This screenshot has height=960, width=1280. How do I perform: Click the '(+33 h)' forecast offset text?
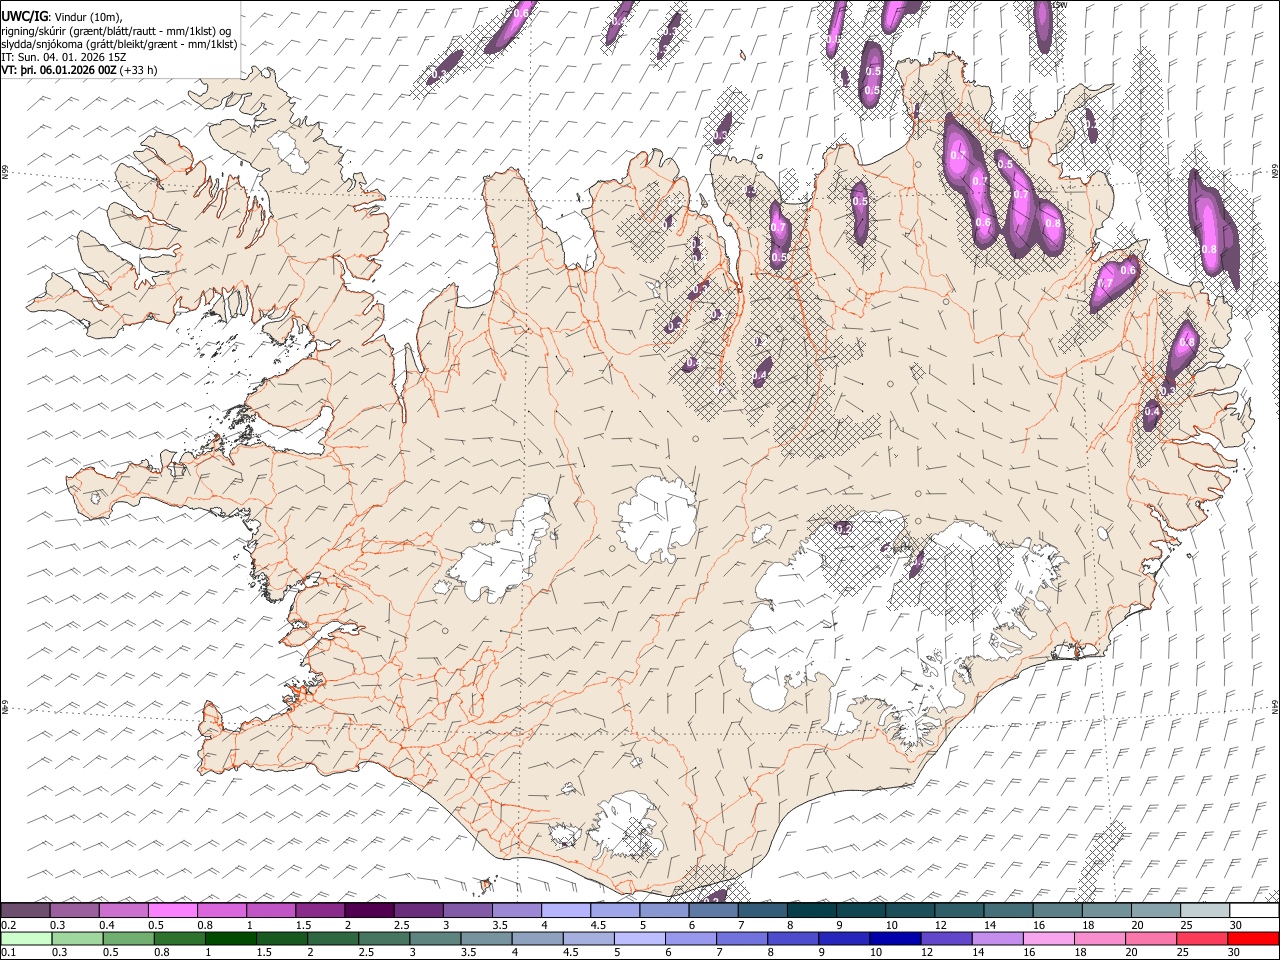pos(139,70)
